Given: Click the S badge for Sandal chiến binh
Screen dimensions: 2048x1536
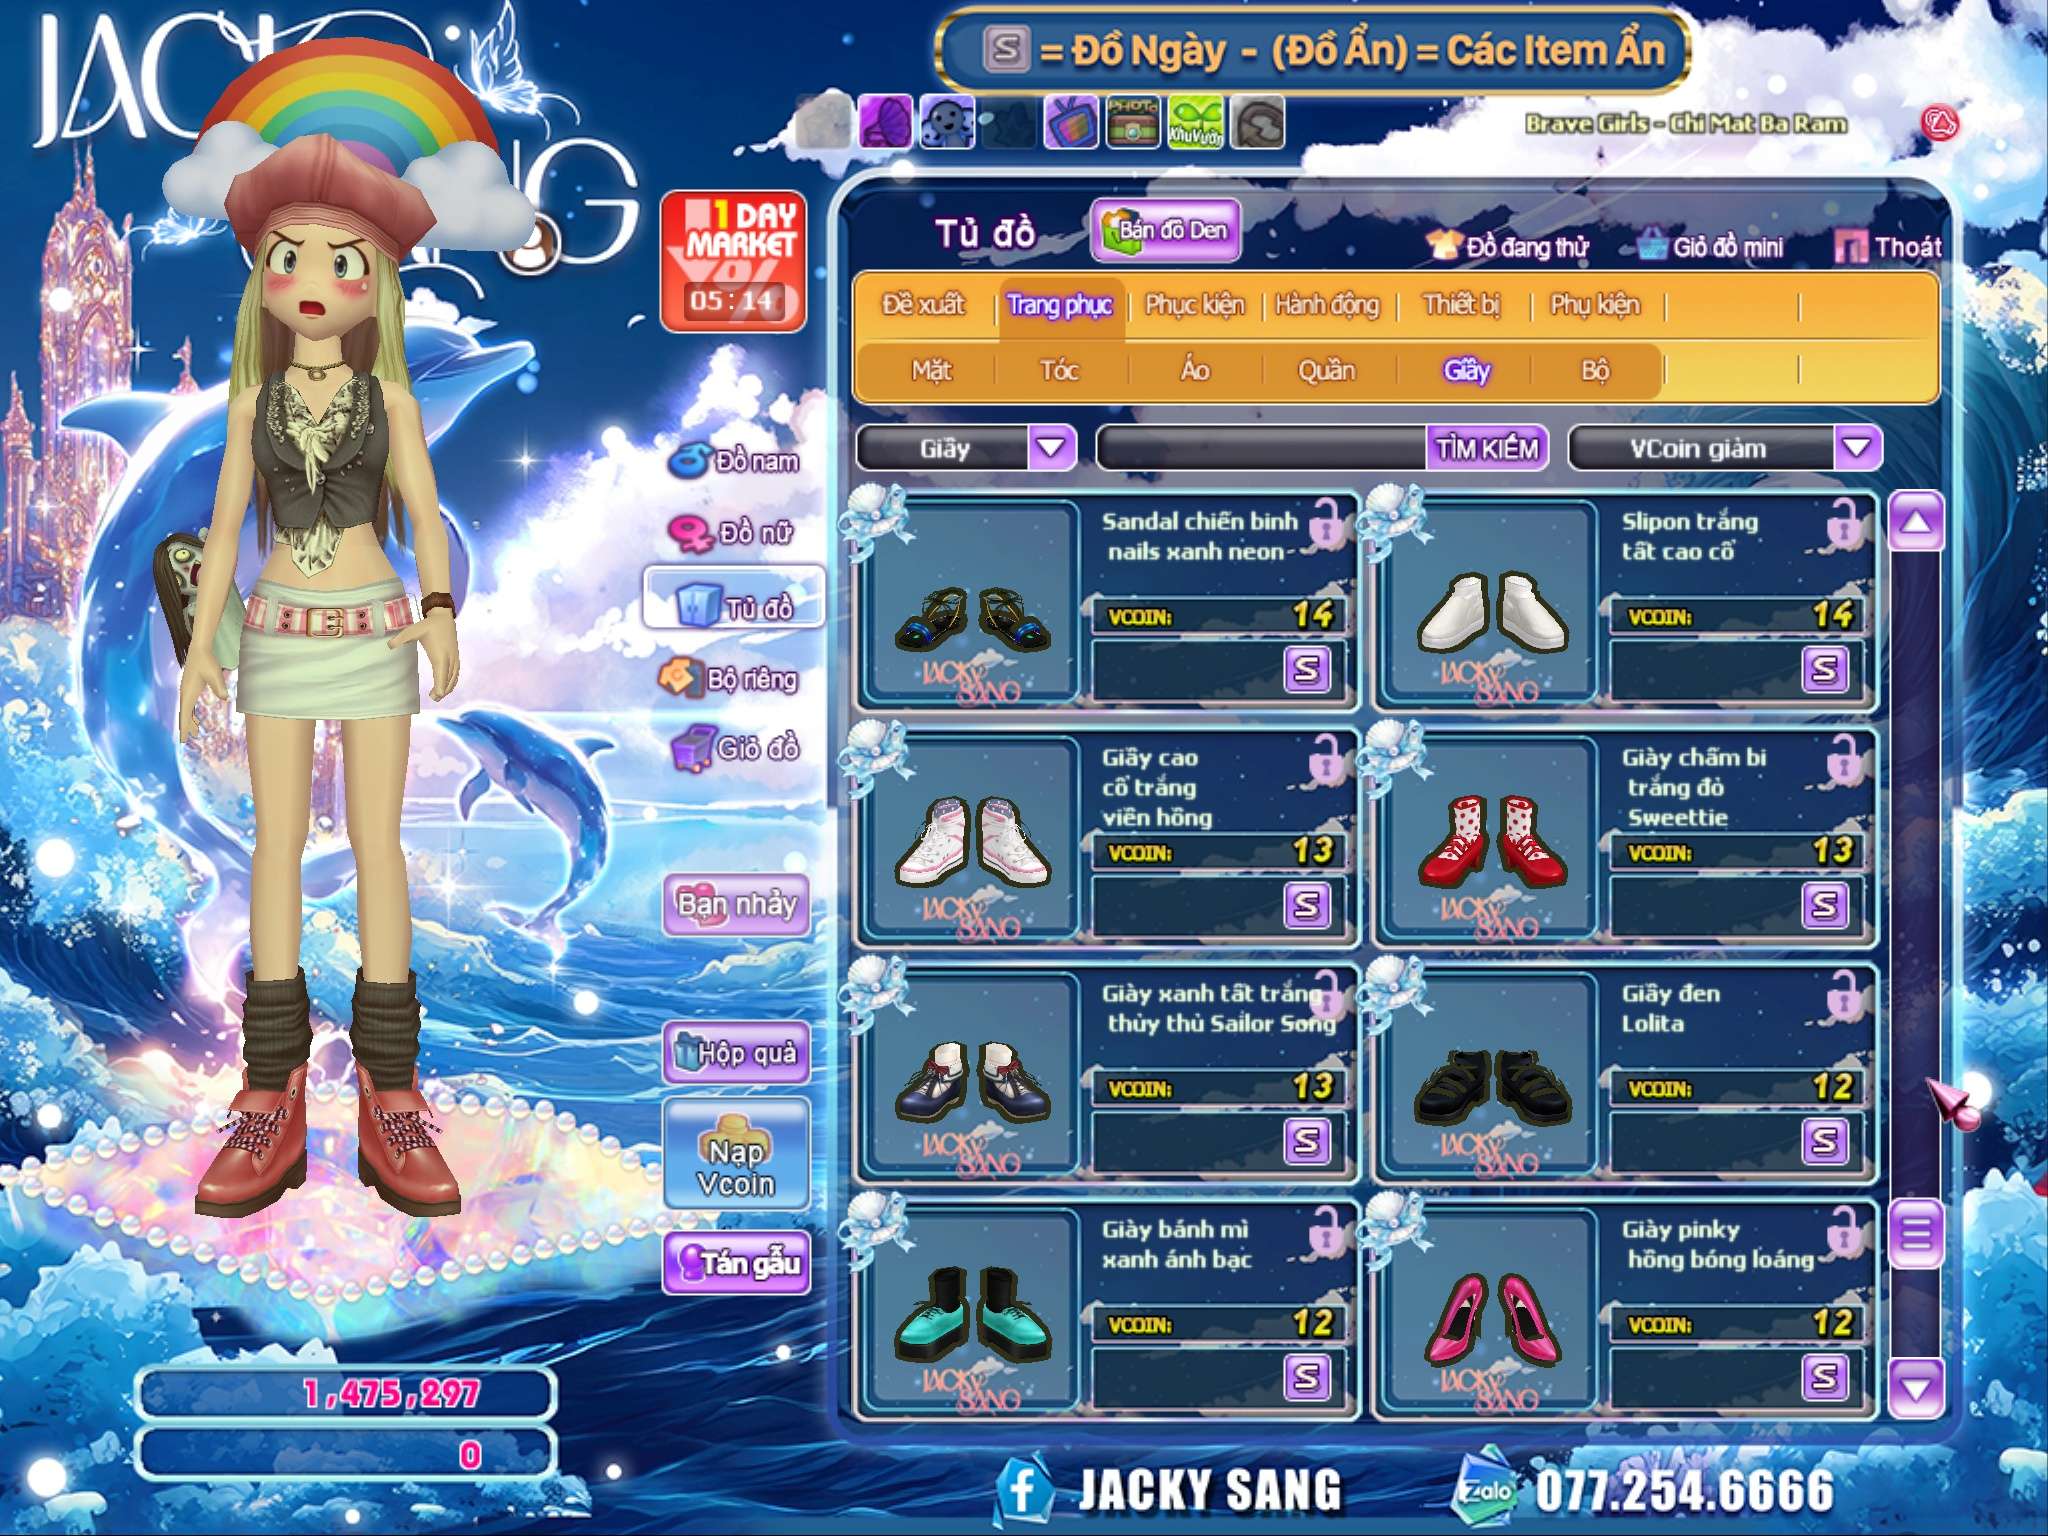Looking at the screenshot, I should click(x=1307, y=669).
